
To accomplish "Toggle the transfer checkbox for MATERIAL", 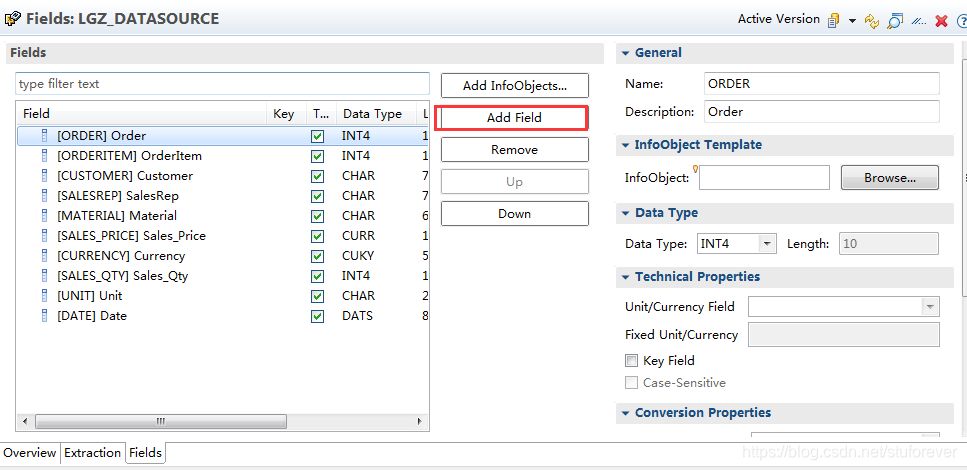I will point(318,216).
